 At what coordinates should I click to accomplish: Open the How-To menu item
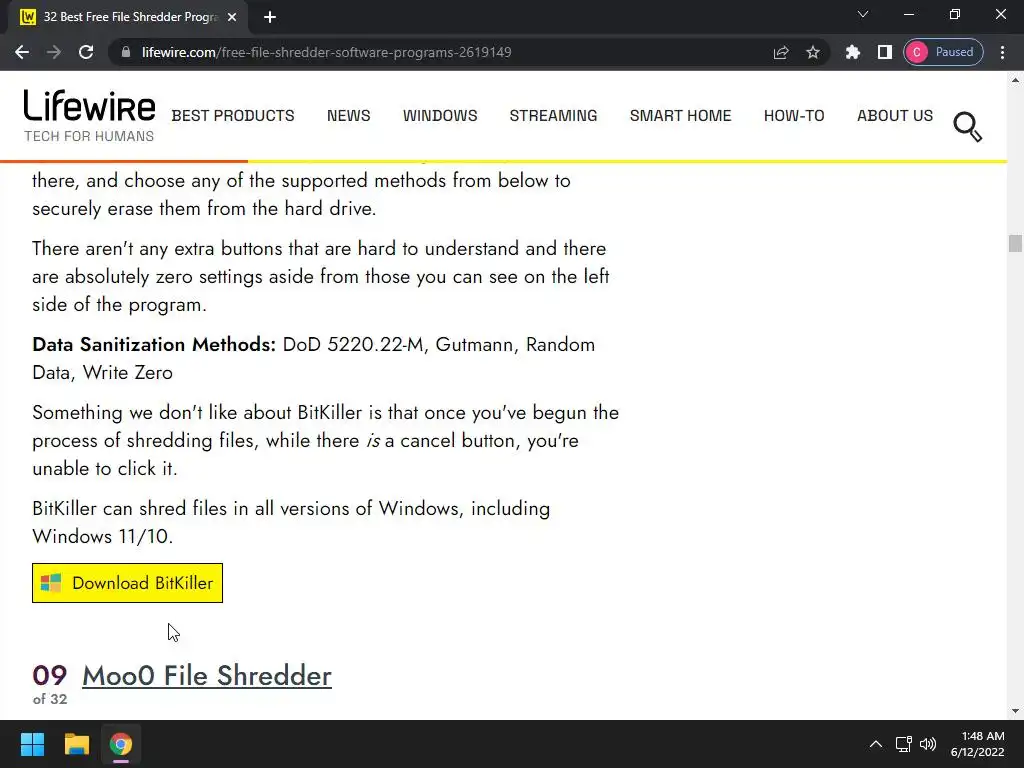[x=794, y=116]
